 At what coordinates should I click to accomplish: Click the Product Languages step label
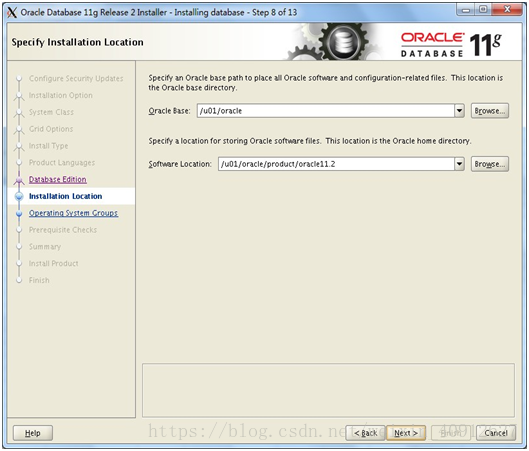point(62,163)
